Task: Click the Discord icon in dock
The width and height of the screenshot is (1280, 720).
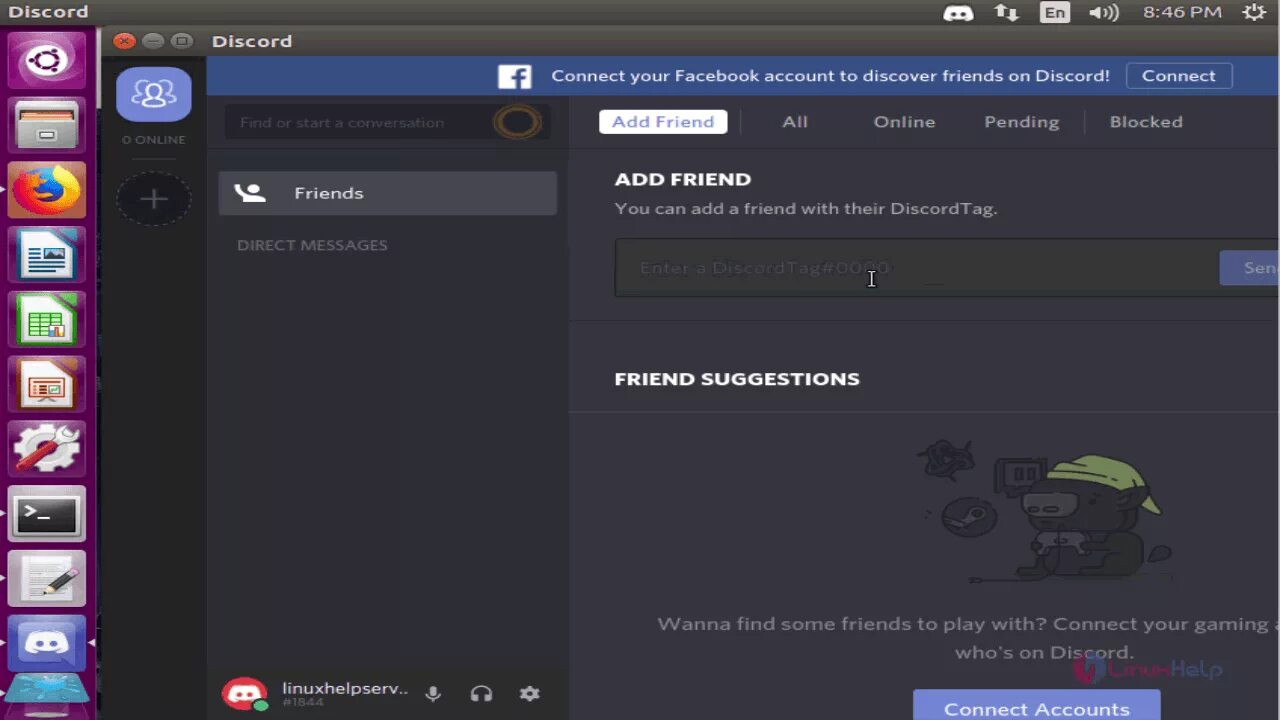Action: point(47,643)
